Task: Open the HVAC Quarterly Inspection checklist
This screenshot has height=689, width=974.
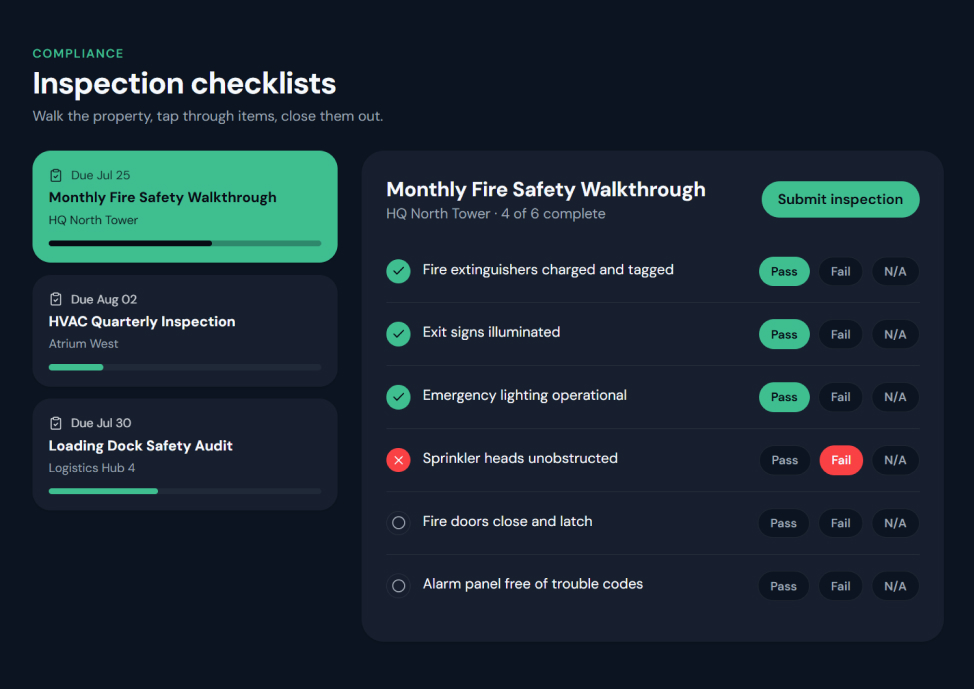Action: pos(185,331)
